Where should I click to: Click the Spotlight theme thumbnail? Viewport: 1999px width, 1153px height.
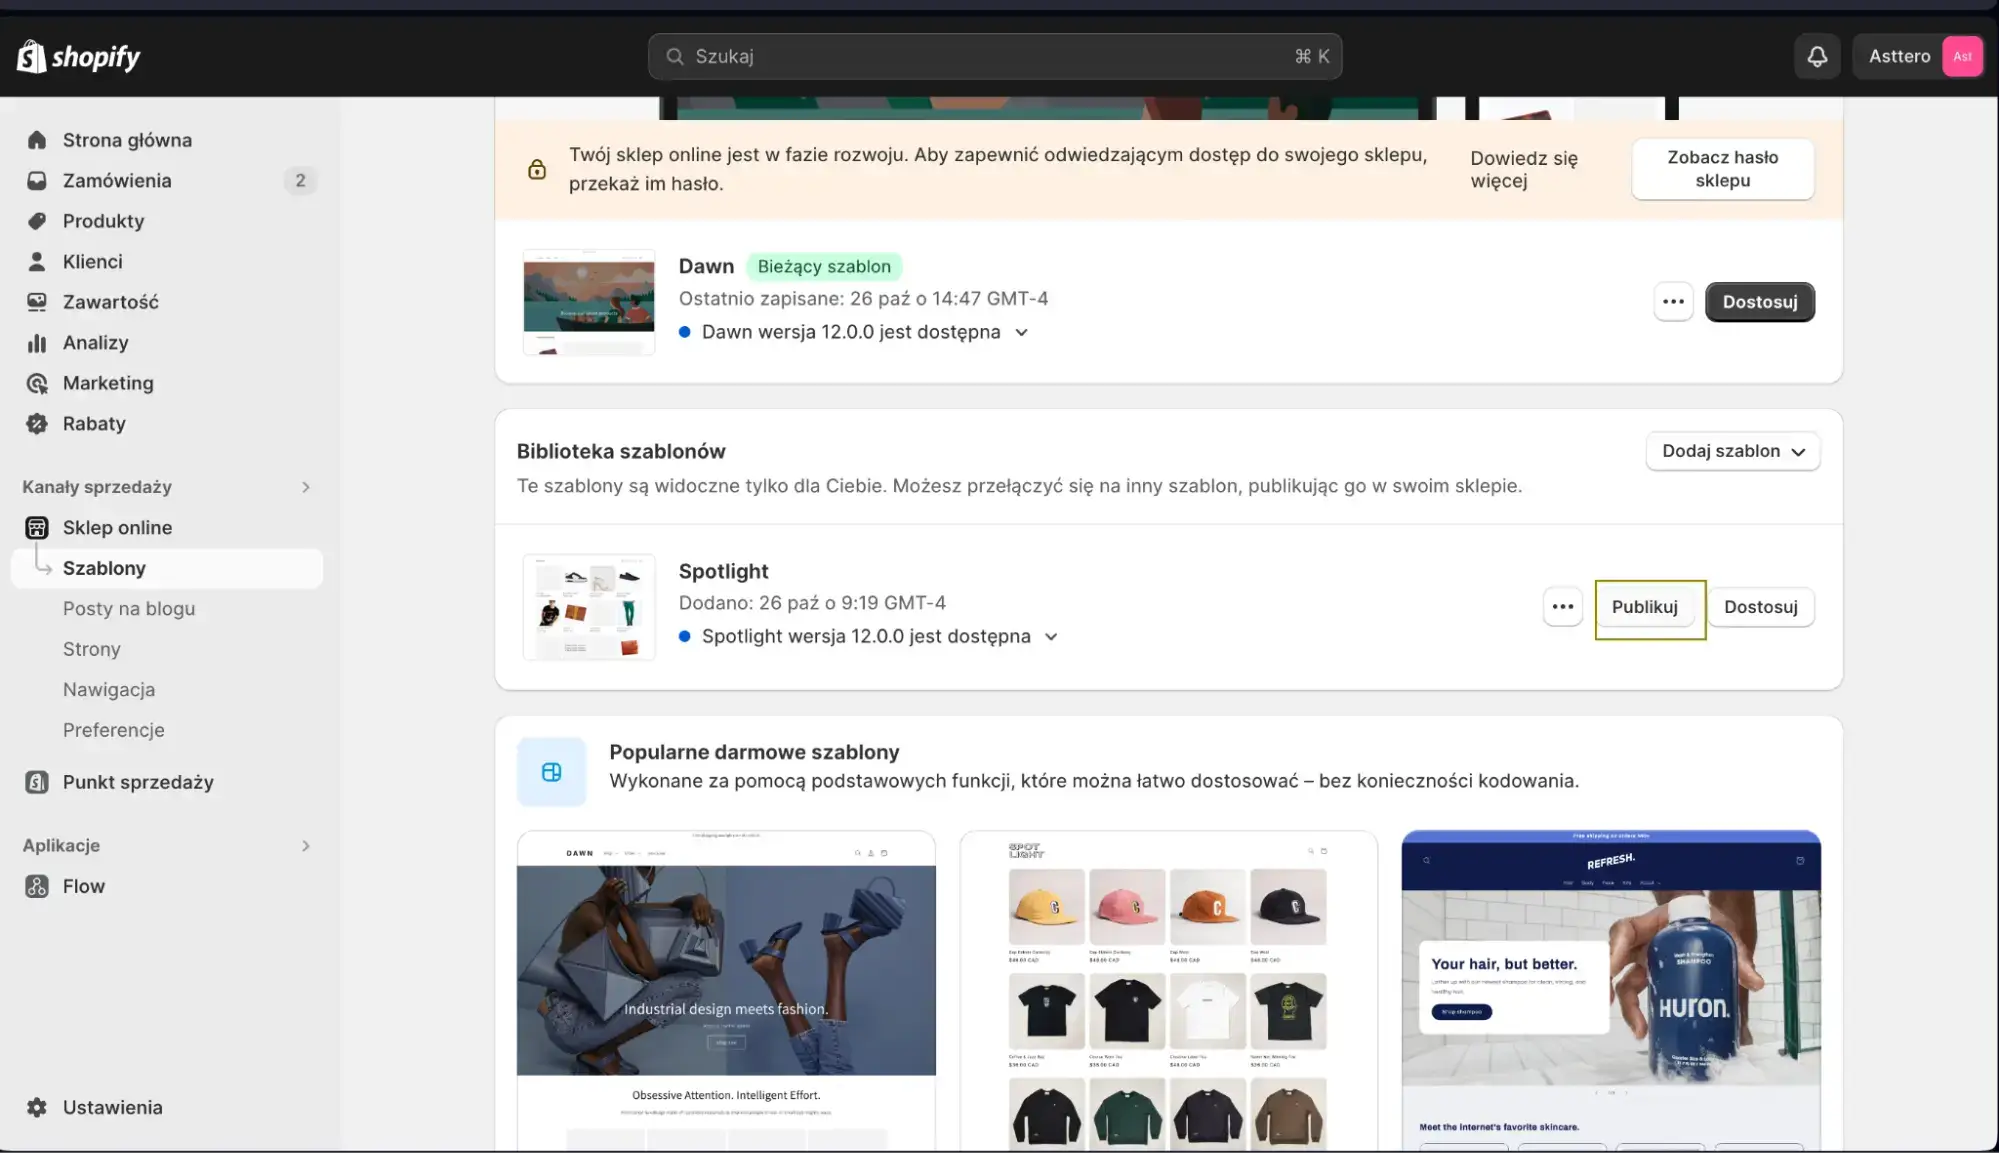click(589, 607)
